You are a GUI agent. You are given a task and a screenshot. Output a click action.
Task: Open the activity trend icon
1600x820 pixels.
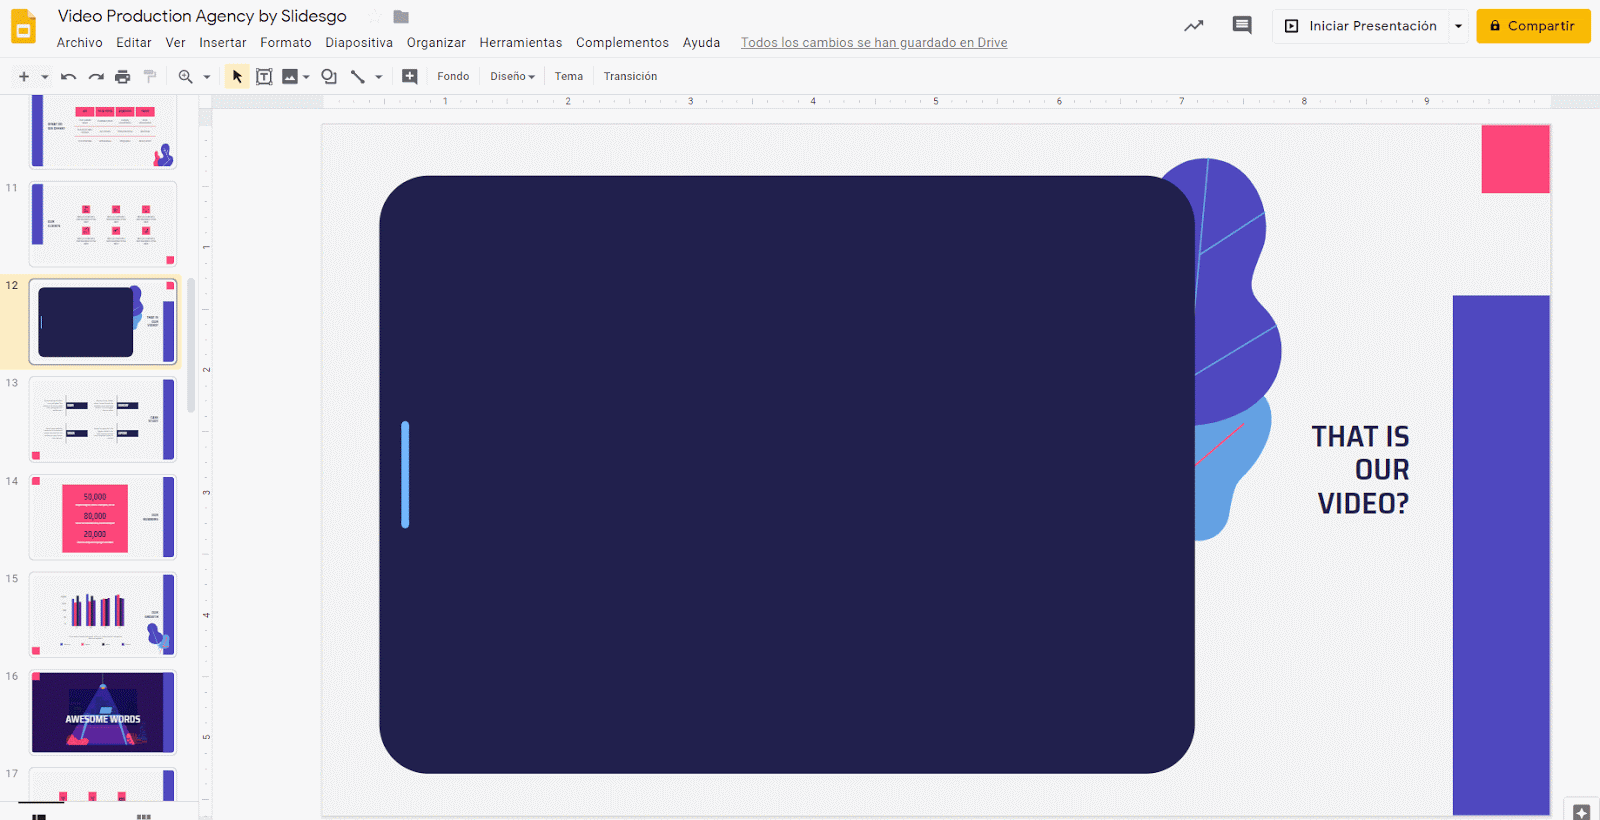coord(1194,26)
